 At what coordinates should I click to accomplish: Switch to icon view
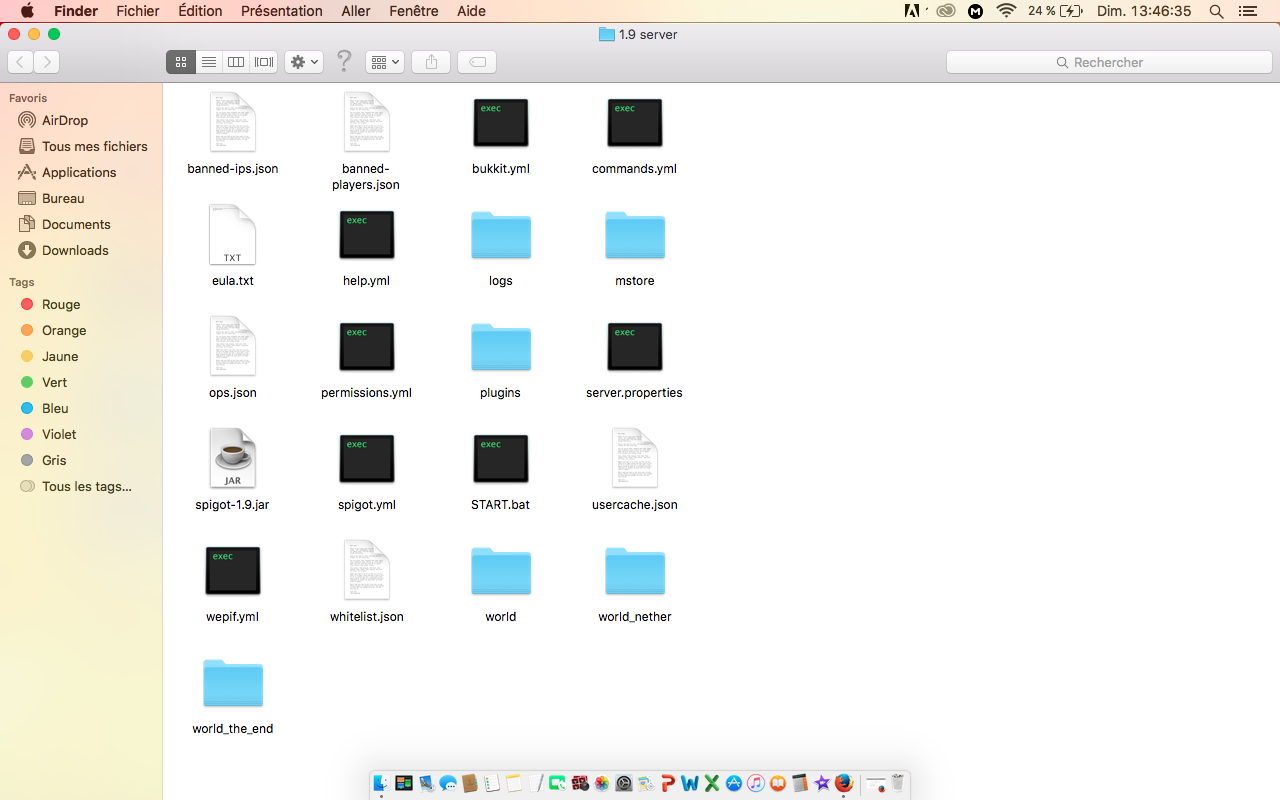(x=180, y=62)
